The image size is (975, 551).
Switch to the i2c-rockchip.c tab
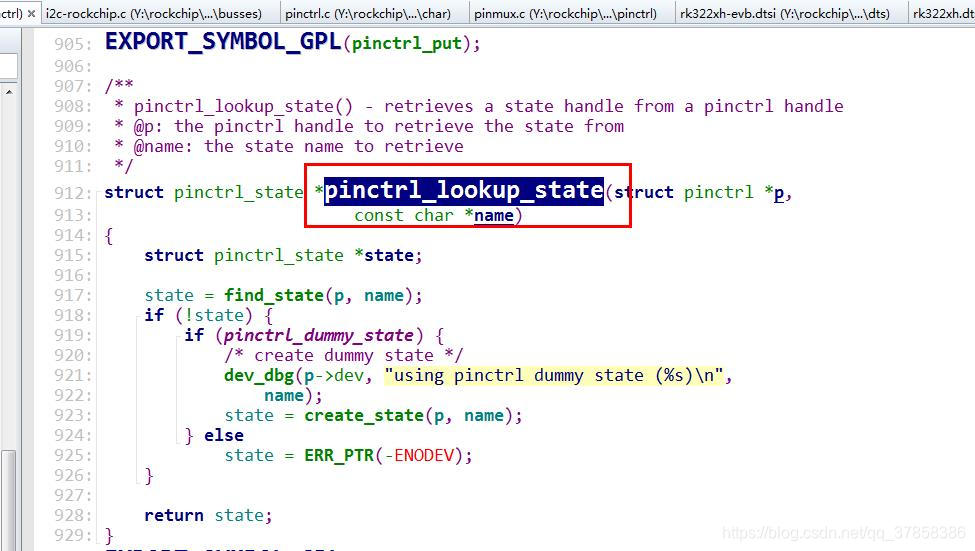154,13
